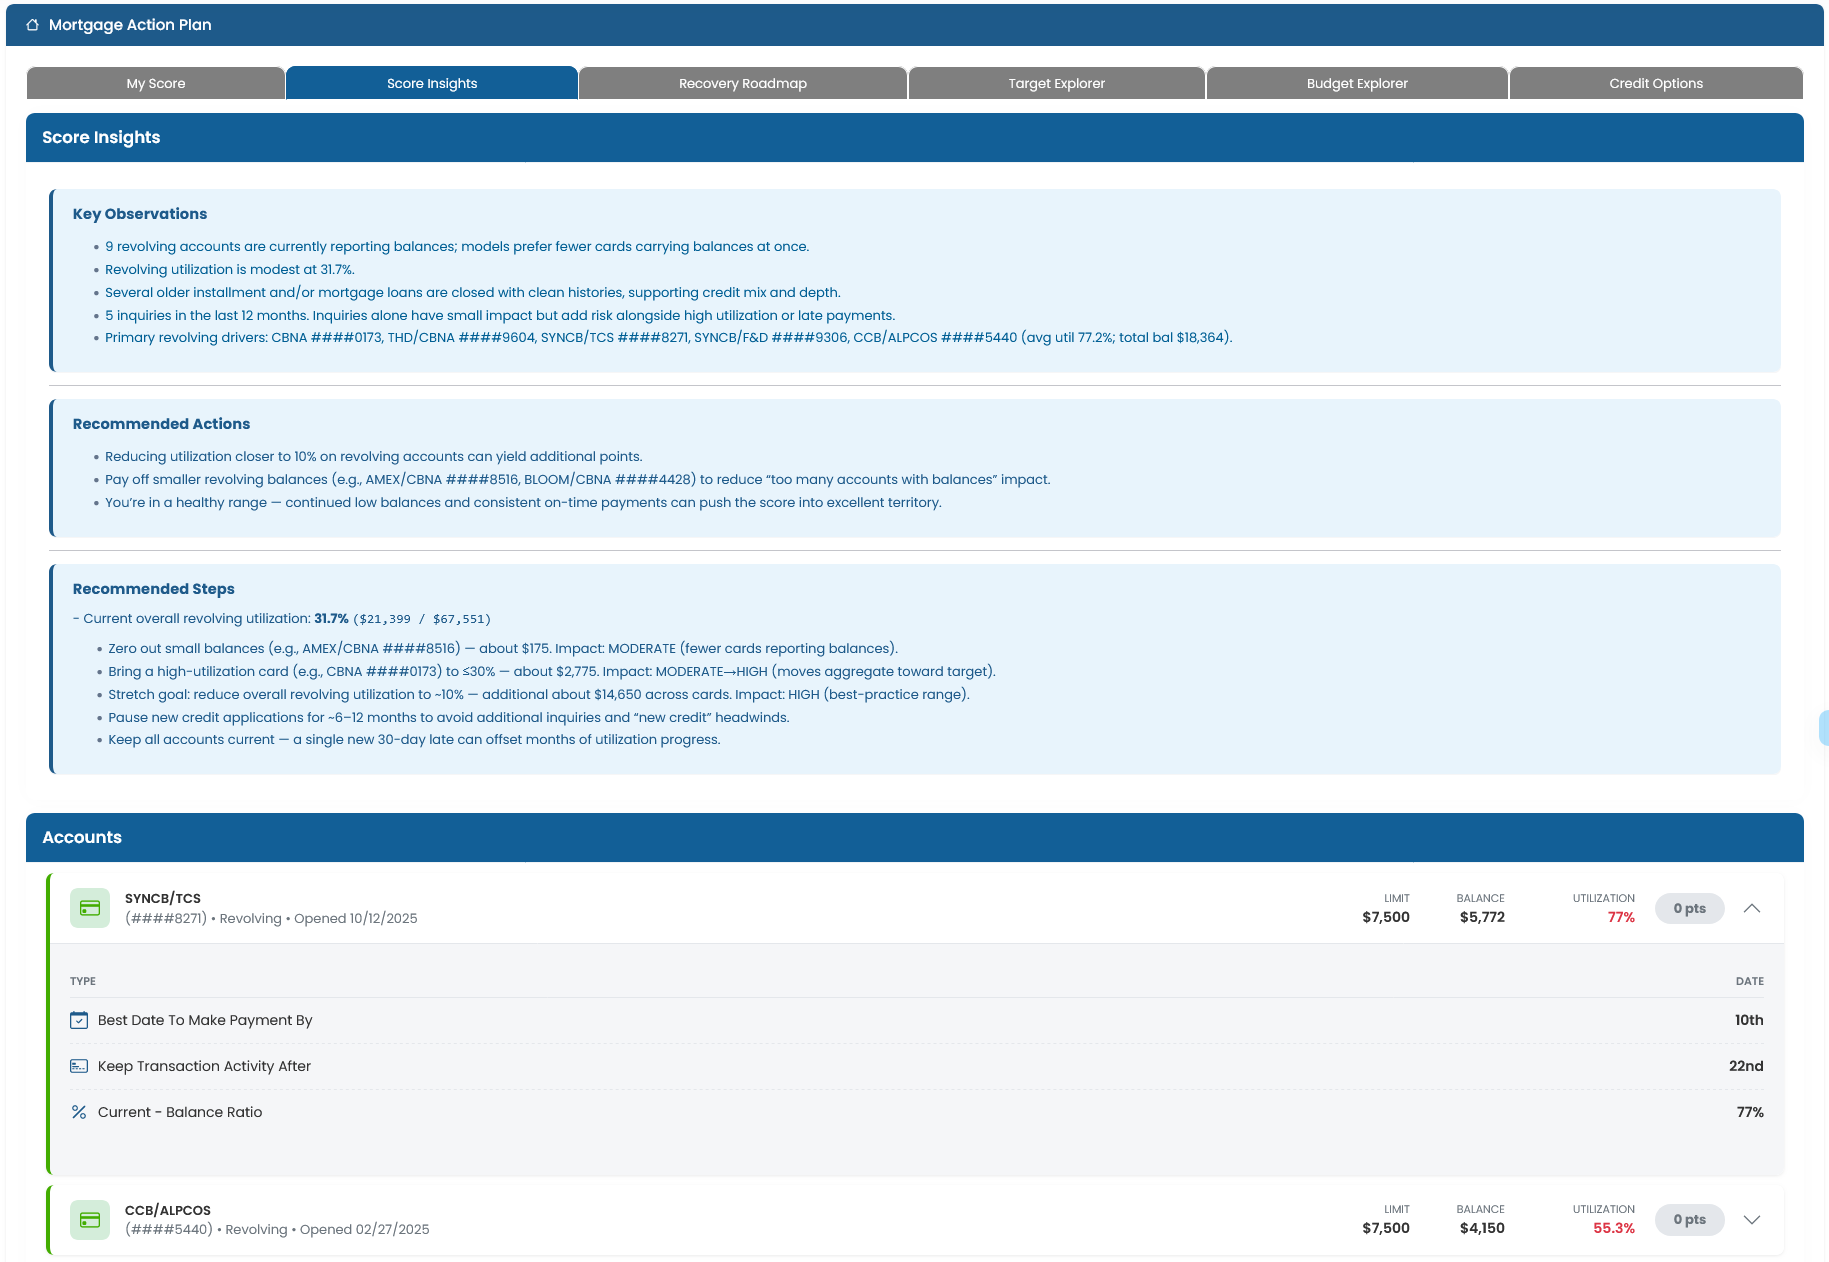Click the red 77% utilization value for SYNCB/TCS
Viewport: 1829px width, 1262px height.
coord(1620,916)
